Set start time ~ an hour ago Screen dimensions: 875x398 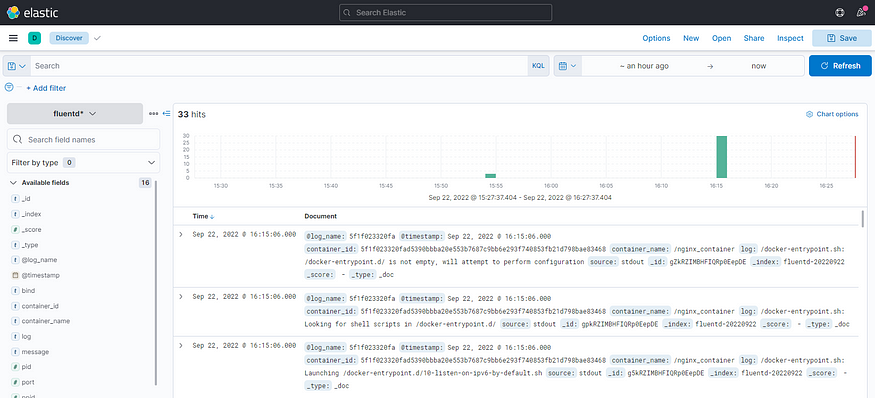pos(644,66)
